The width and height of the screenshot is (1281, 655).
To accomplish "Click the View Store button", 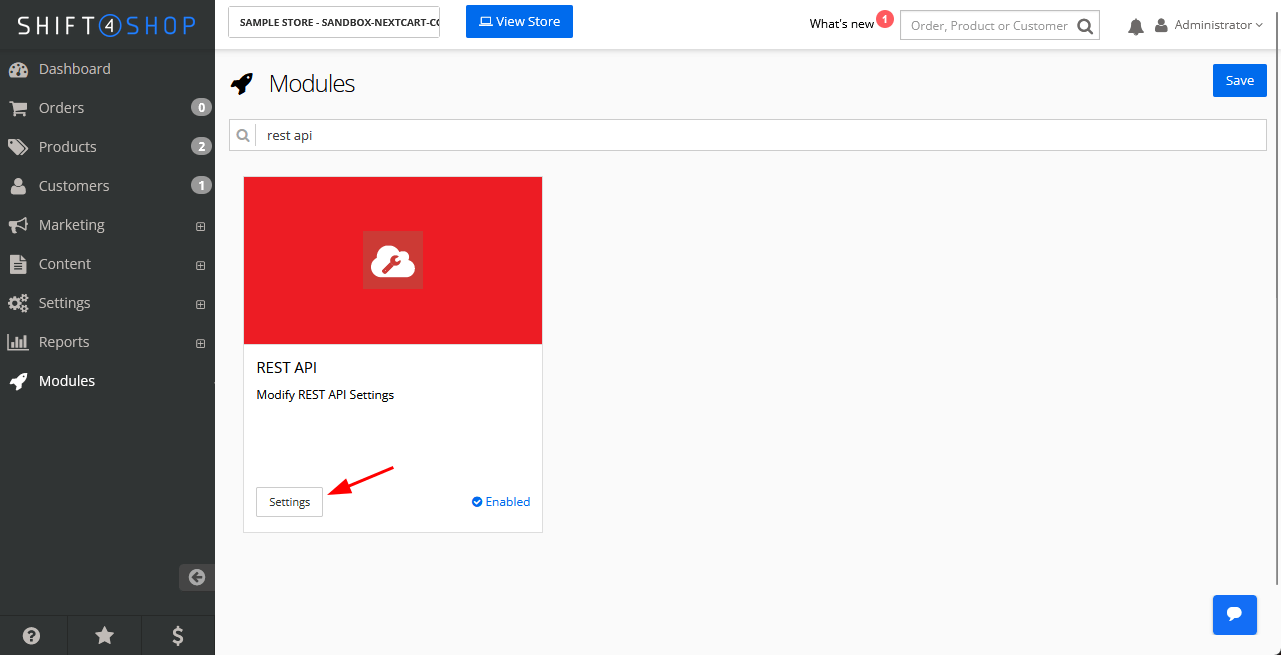I will pyautogui.click(x=519, y=21).
